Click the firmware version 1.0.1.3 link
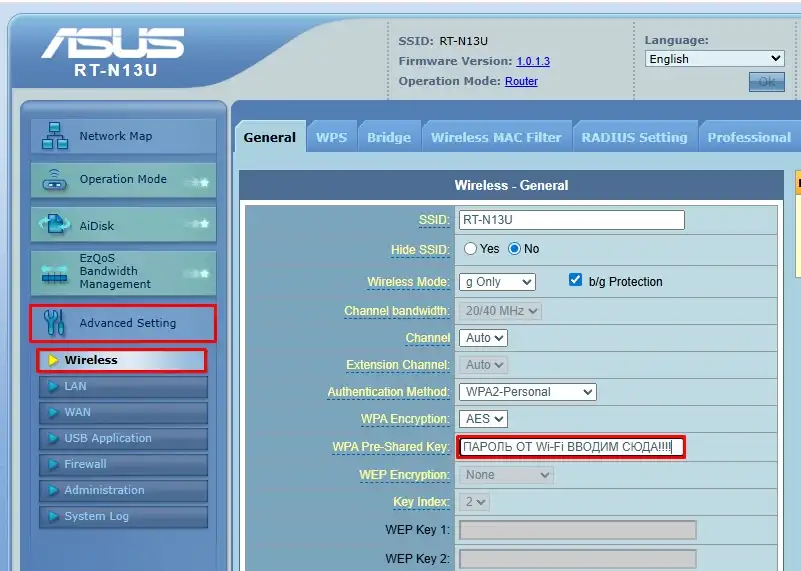The image size is (801, 571). pos(533,61)
